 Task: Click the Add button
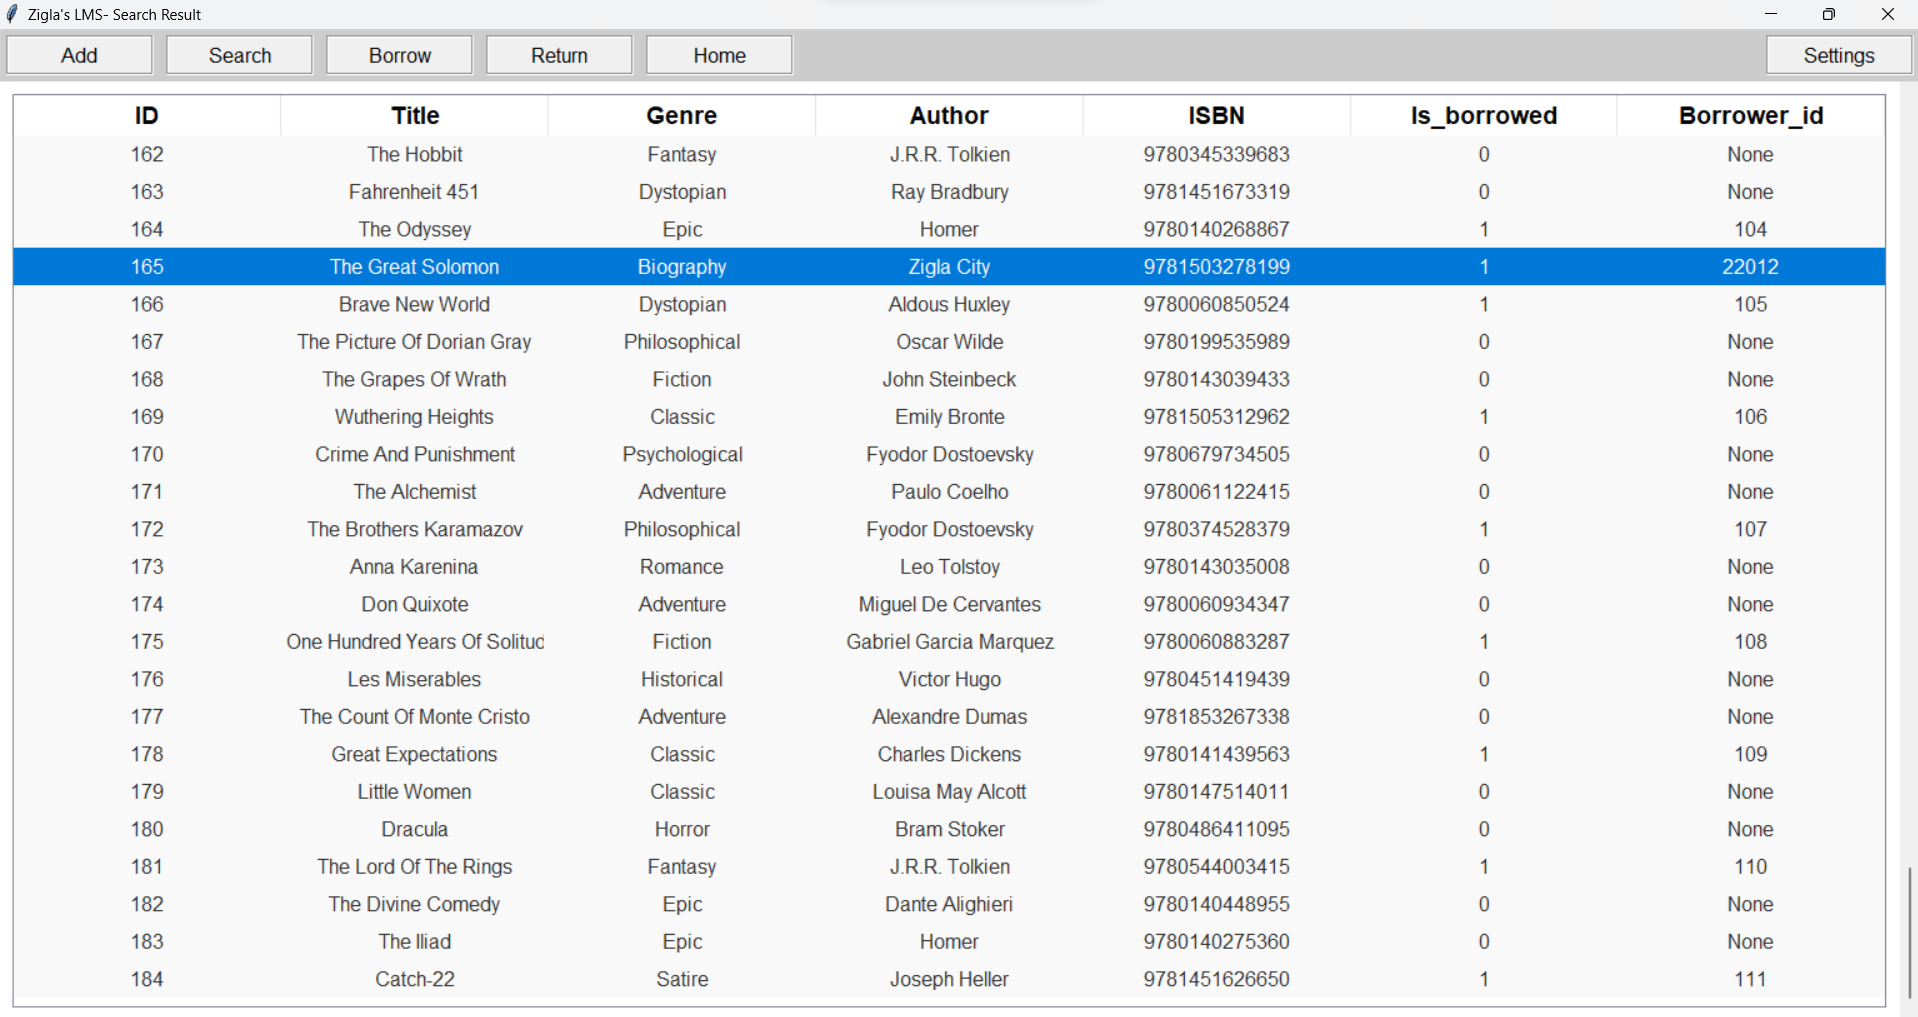tap(79, 55)
